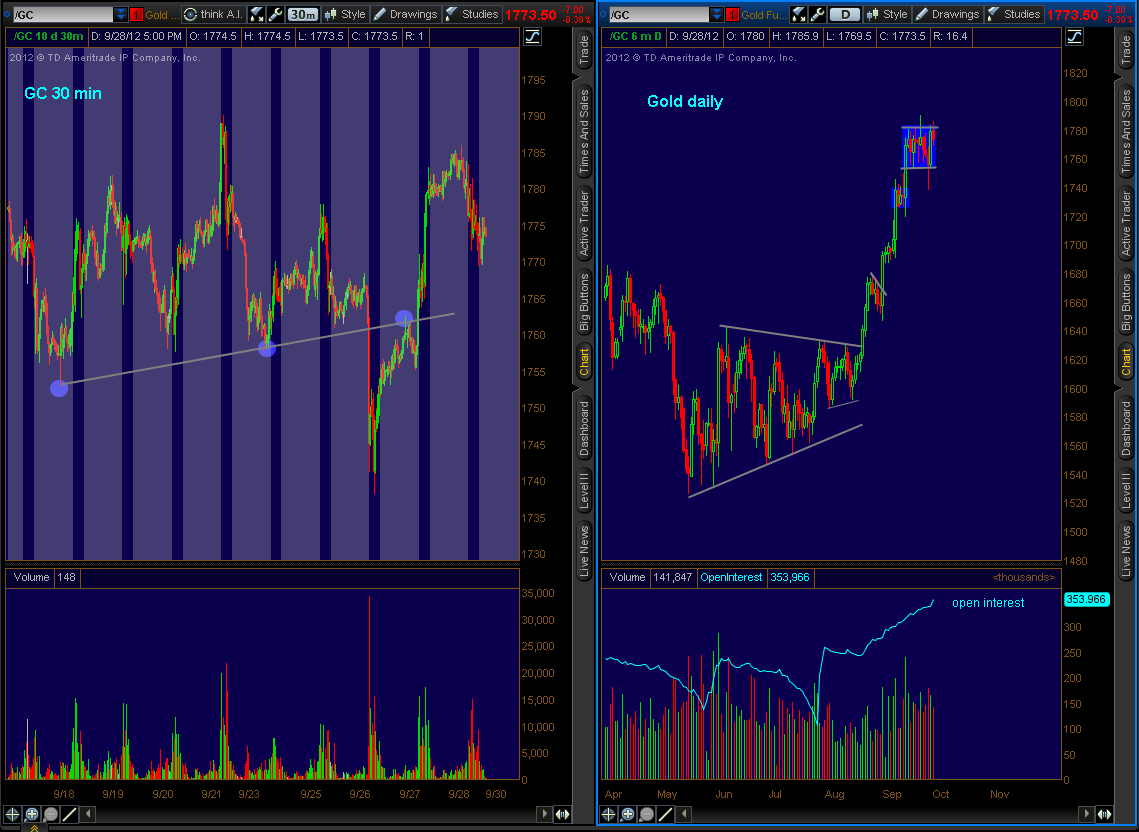Viewport: 1139px width, 832px height.
Task: Open the Times And Sales side tab on the far right
Action: (1126, 130)
